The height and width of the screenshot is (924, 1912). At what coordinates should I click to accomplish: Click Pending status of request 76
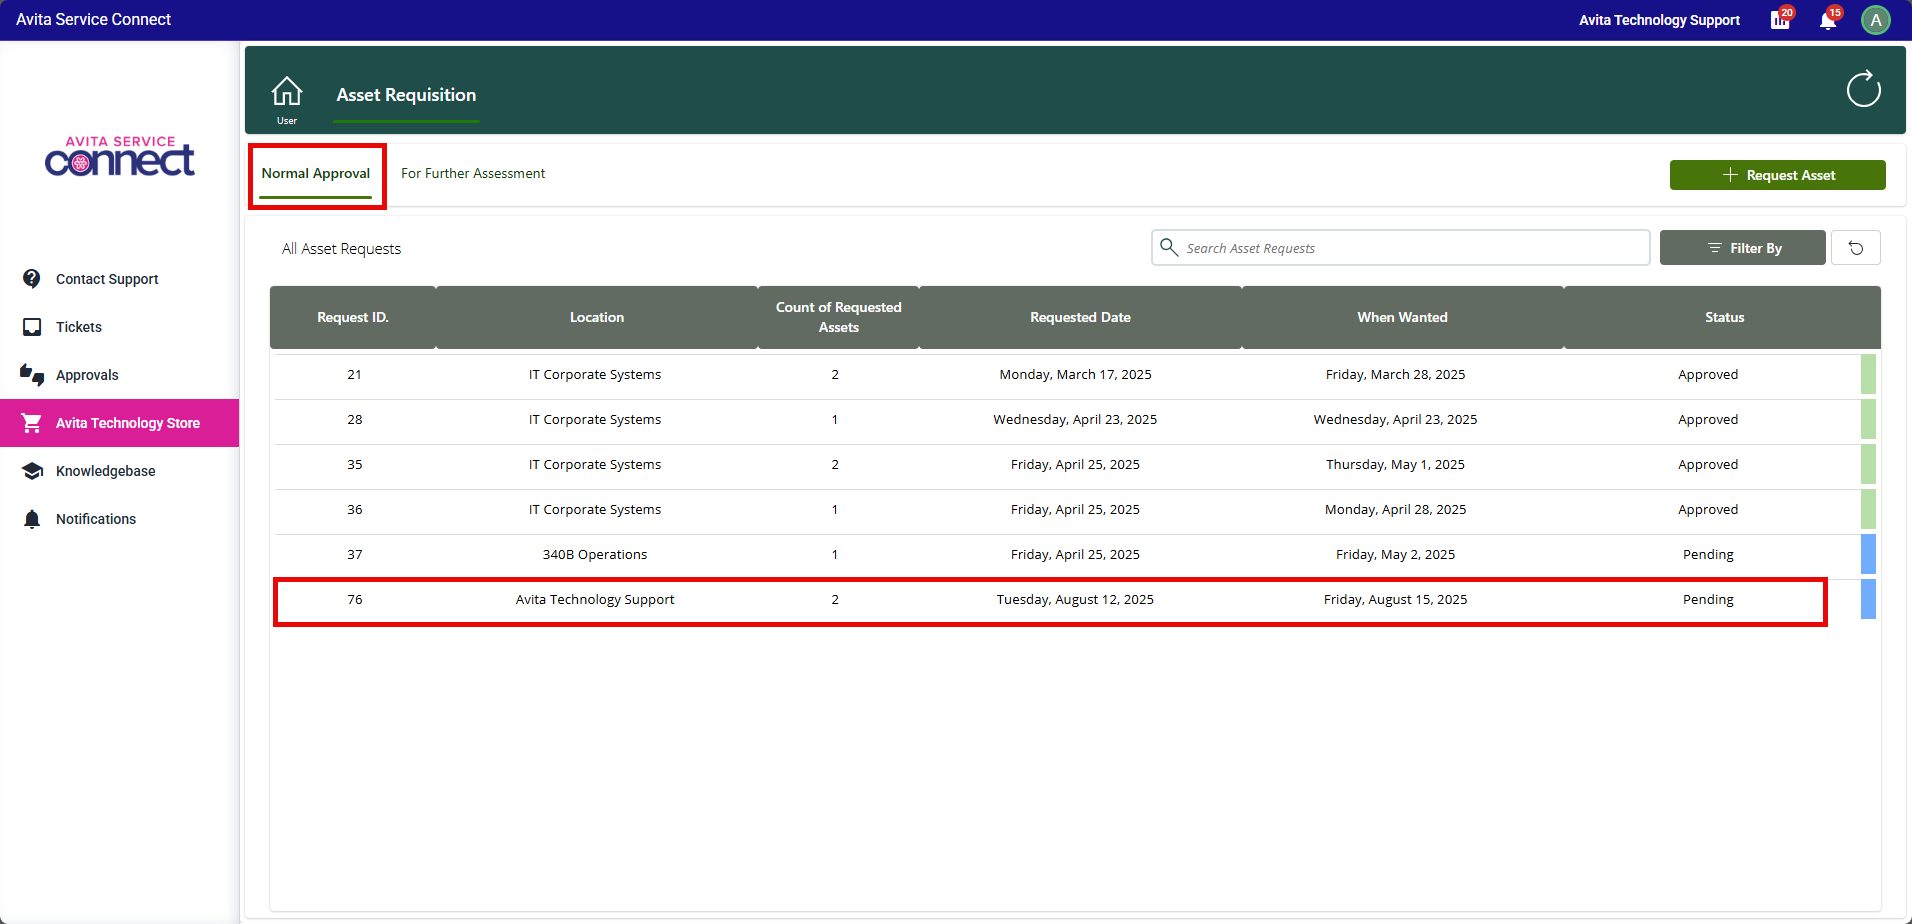pyautogui.click(x=1708, y=599)
